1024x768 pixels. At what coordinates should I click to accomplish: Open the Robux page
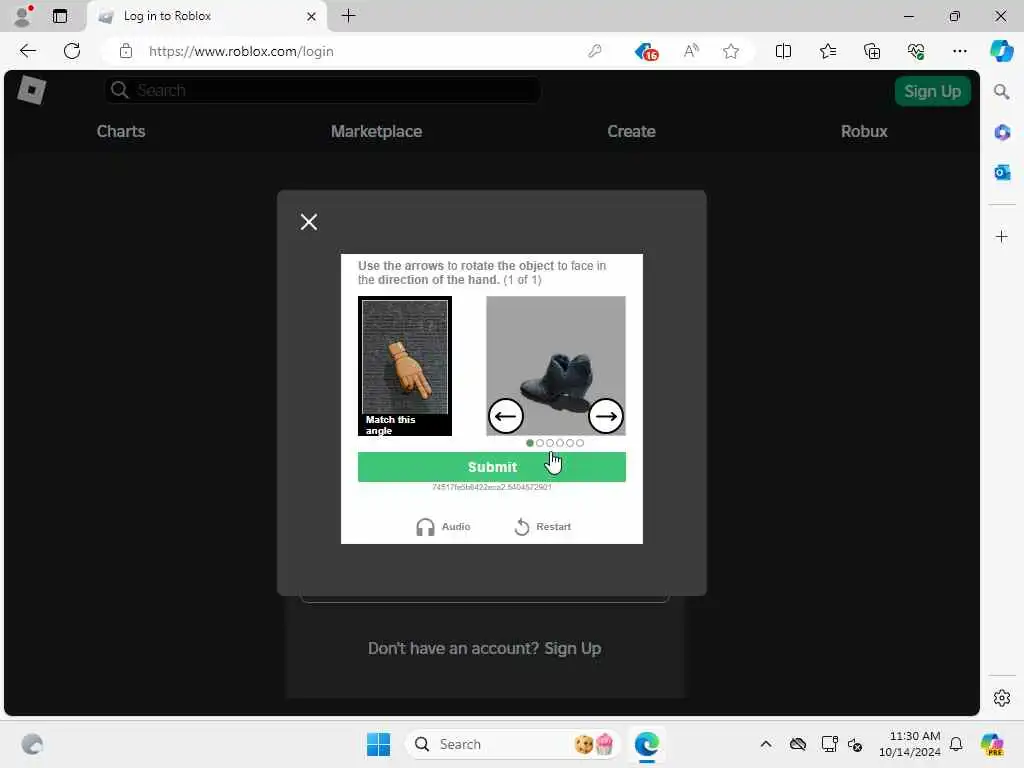(x=864, y=131)
